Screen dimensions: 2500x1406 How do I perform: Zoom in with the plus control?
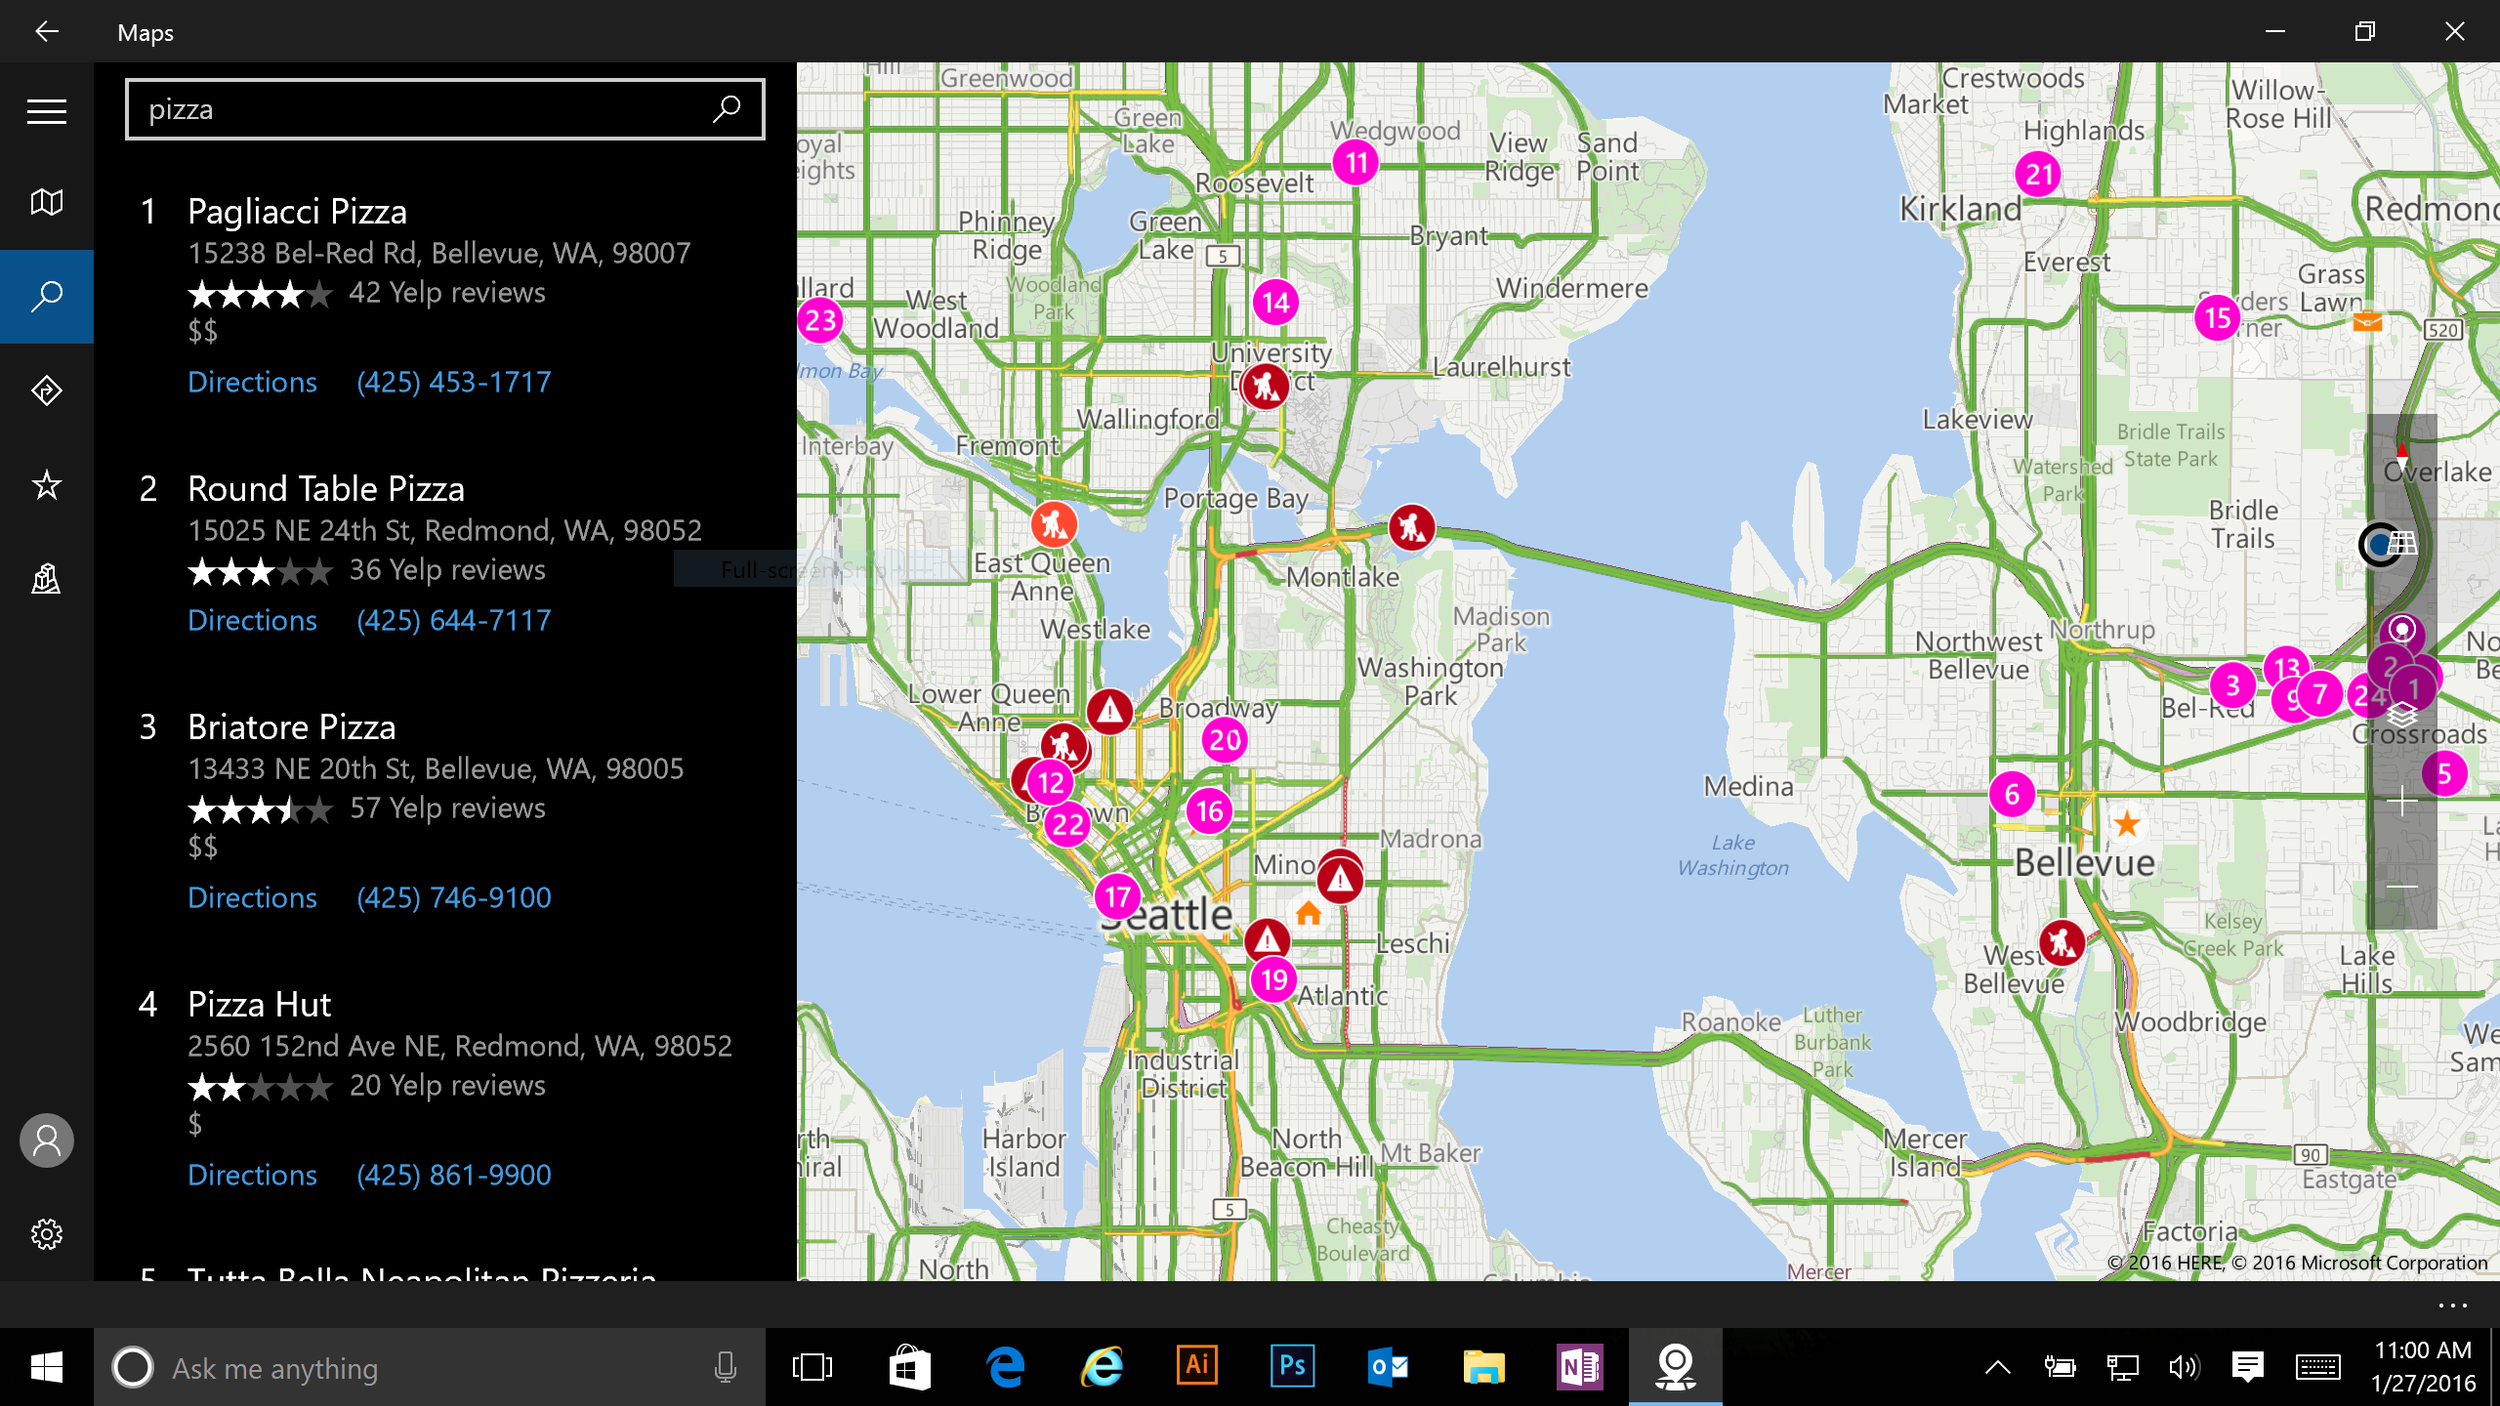(2401, 801)
